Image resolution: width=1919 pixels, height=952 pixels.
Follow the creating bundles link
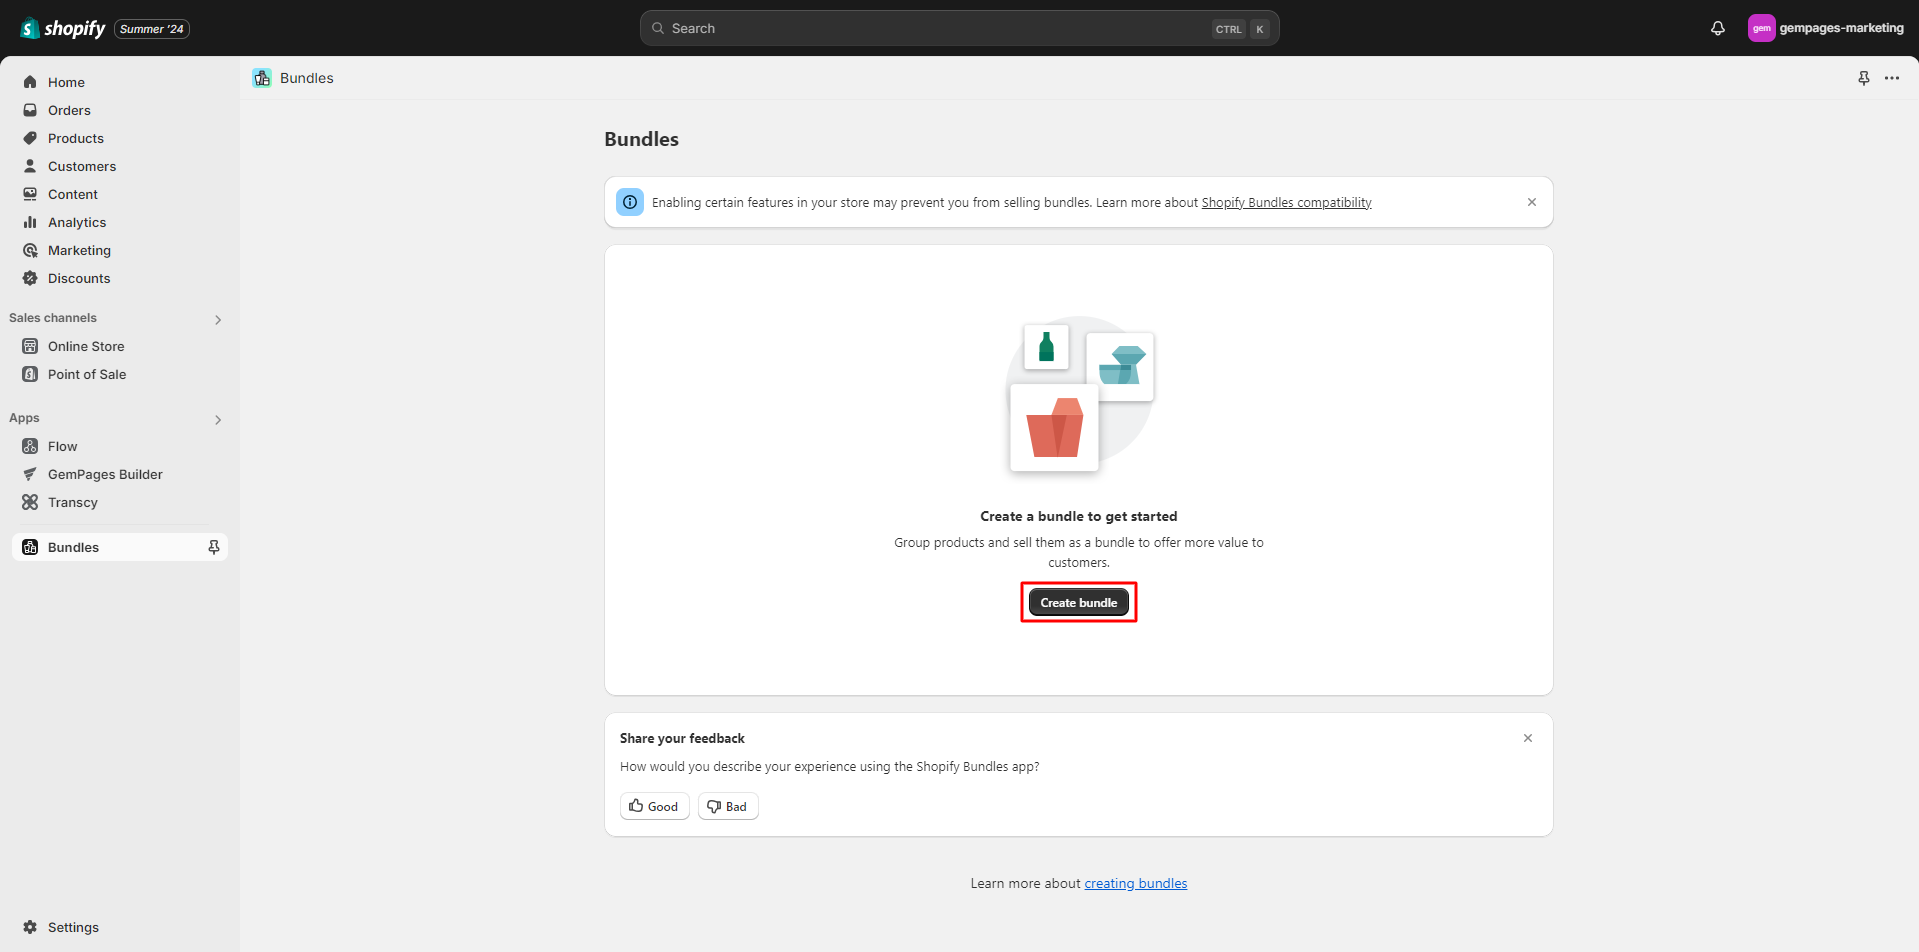(x=1135, y=883)
